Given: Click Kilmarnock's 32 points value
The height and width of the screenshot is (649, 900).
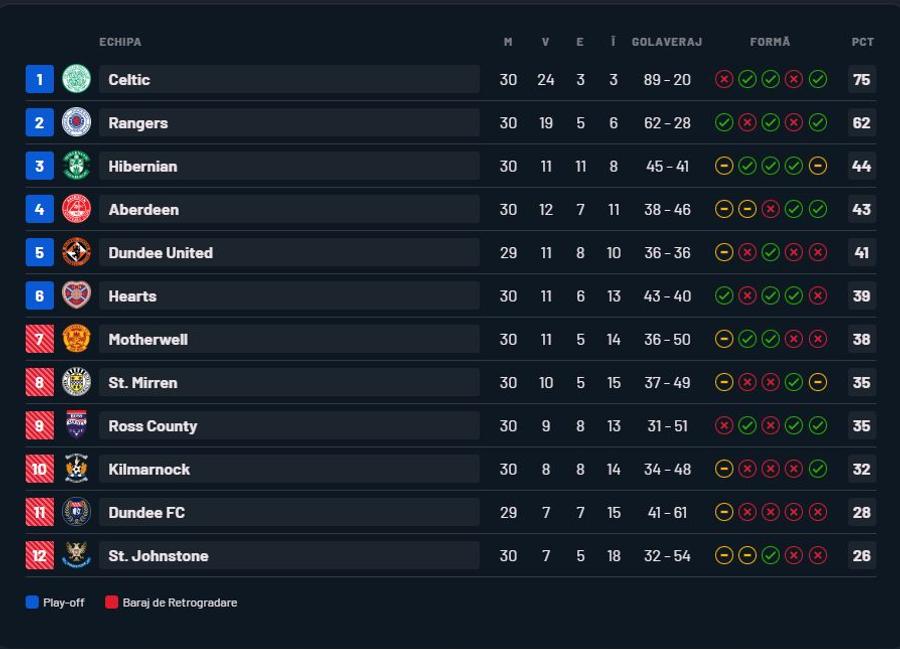Looking at the screenshot, I should 862,469.
